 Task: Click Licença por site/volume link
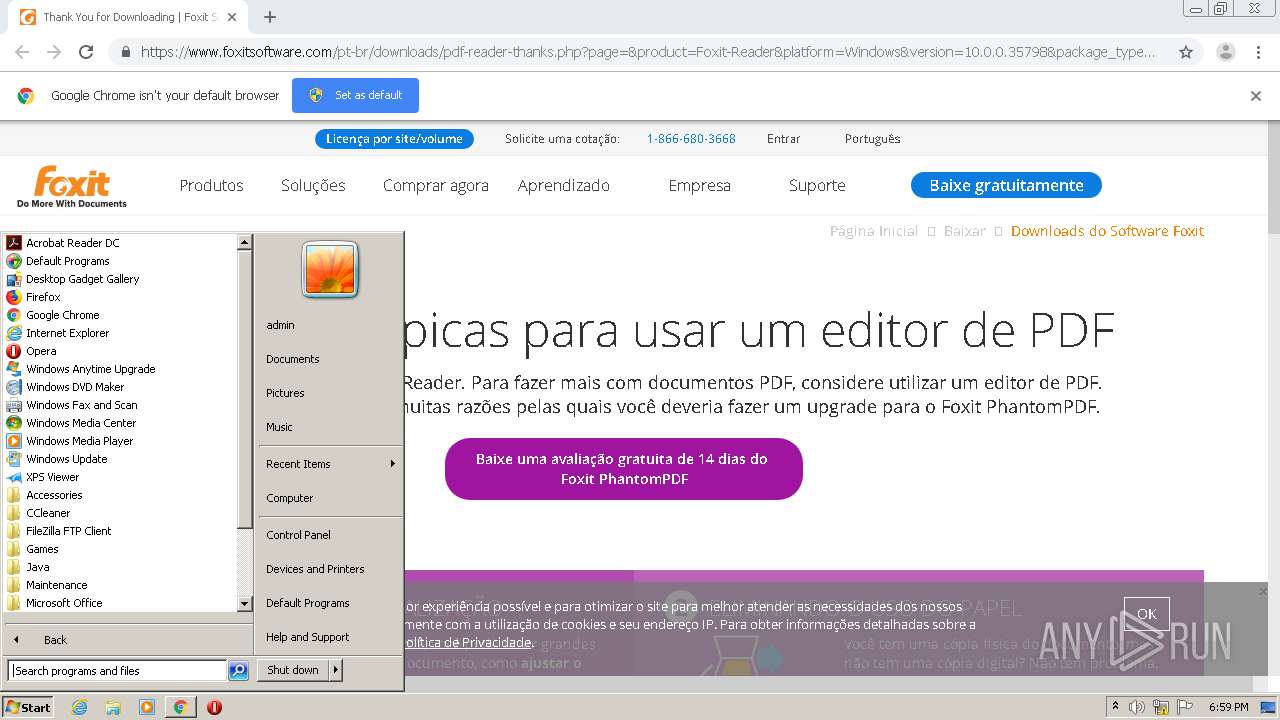click(394, 139)
